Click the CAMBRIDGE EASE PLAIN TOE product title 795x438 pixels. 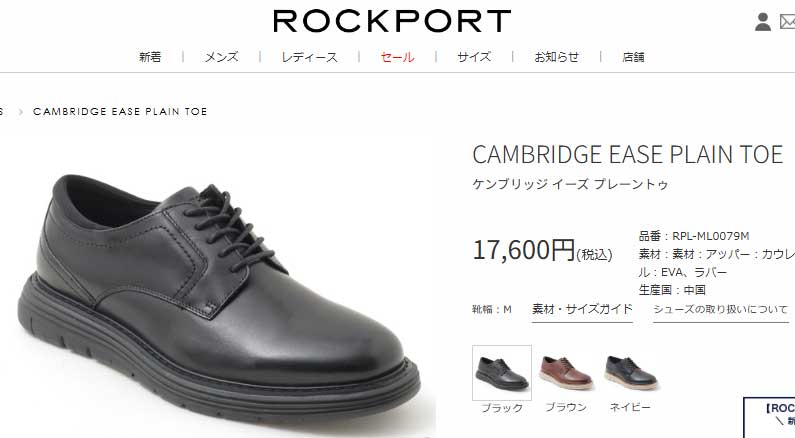point(628,154)
